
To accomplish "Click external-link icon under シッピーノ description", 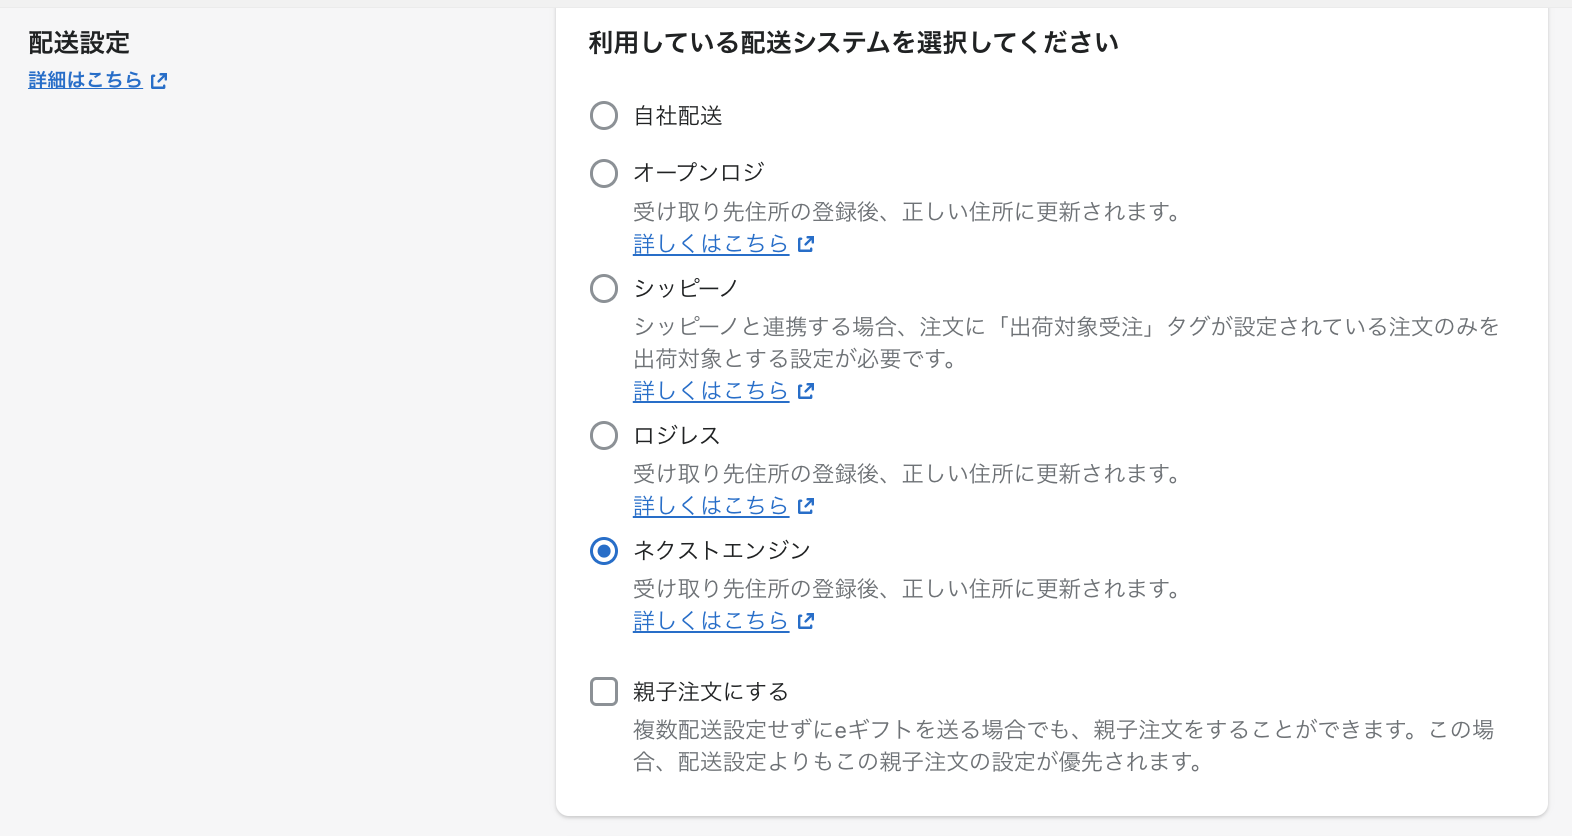I will pos(806,391).
